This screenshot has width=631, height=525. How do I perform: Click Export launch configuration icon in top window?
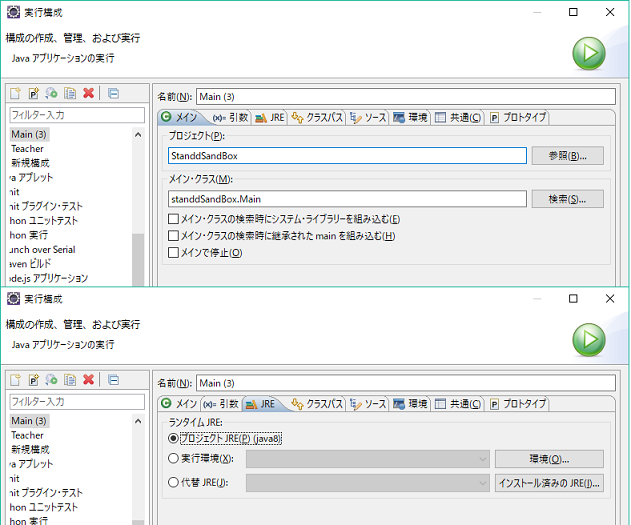[x=52, y=93]
